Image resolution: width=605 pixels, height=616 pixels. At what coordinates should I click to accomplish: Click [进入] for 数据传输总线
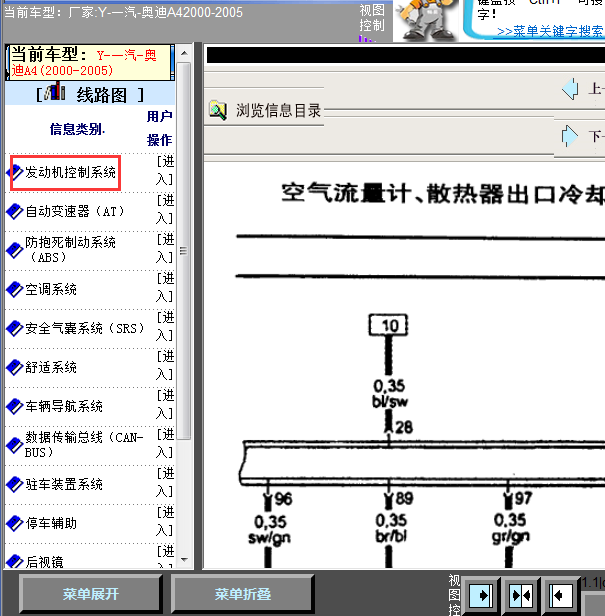(x=165, y=444)
